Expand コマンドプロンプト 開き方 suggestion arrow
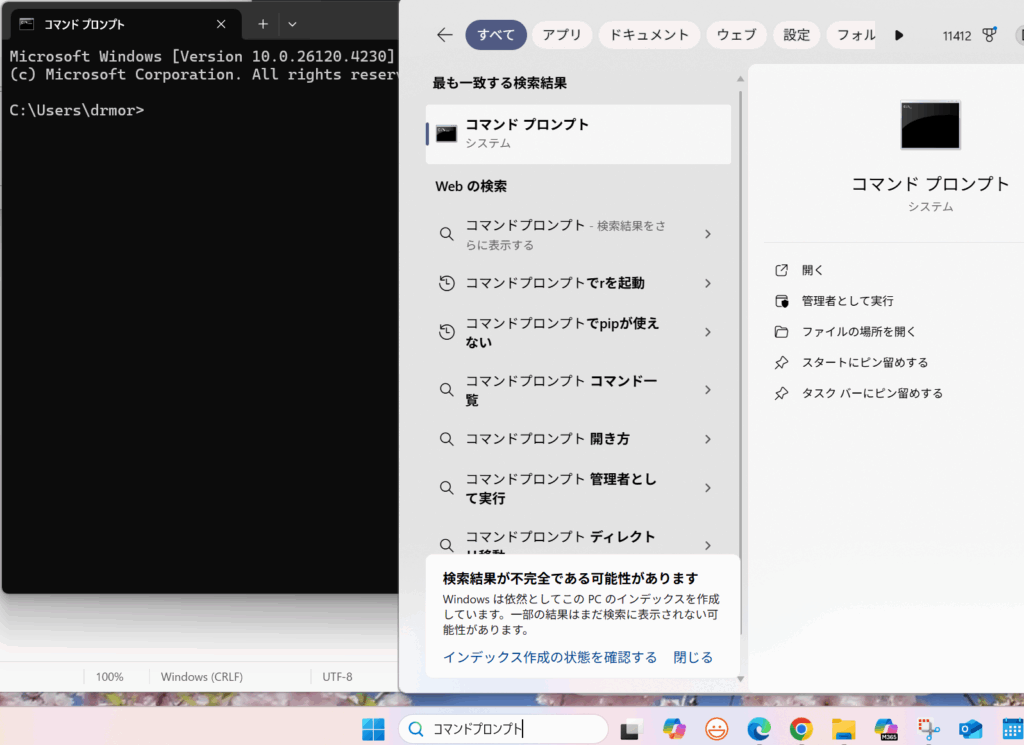Image resolution: width=1024 pixels, height=745 pixels. 708,439
